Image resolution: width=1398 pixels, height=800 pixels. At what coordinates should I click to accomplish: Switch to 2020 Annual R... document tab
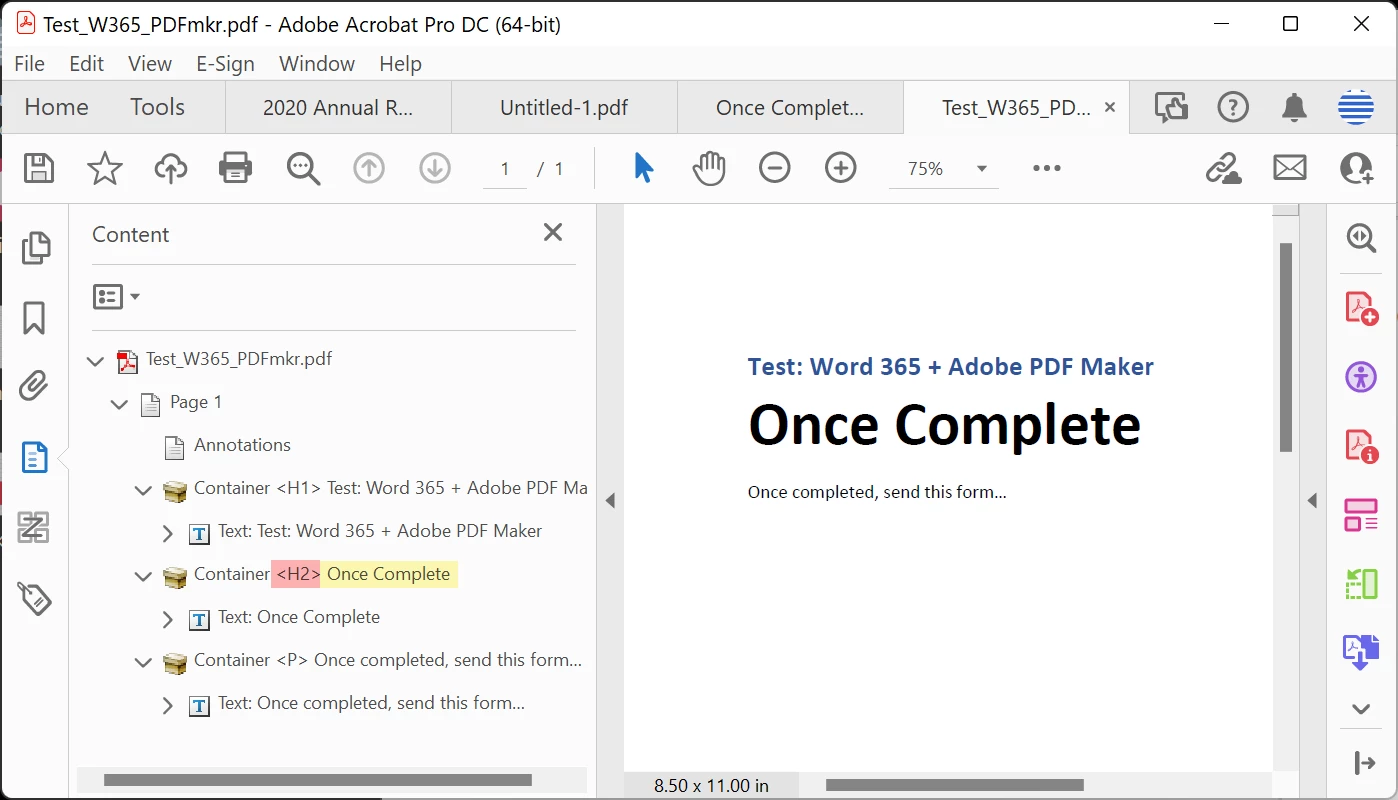click(338, 107)
